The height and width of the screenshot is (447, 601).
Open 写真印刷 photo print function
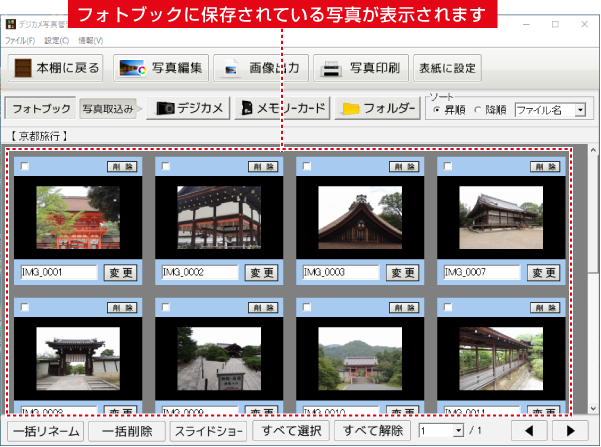(x=360, y=68)
